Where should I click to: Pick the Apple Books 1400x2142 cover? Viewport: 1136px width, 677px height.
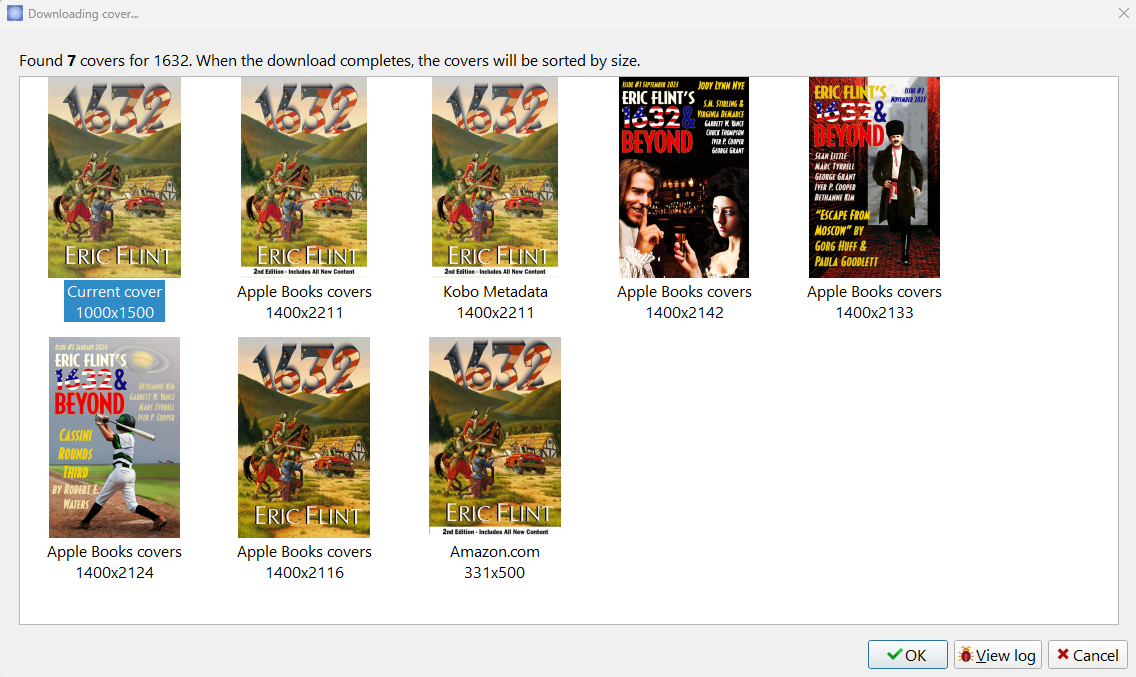[x=684, y=178]
